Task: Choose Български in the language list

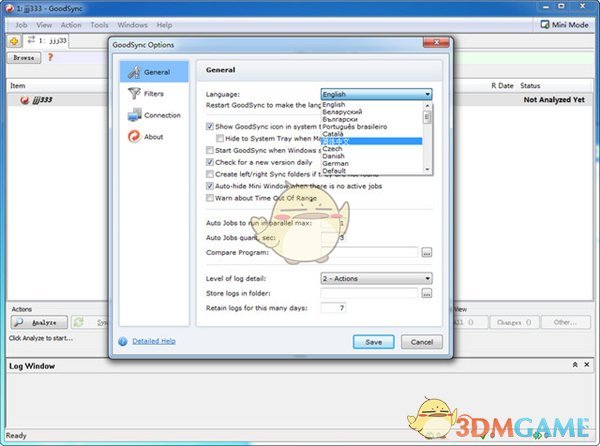Action: coord(372,119)
